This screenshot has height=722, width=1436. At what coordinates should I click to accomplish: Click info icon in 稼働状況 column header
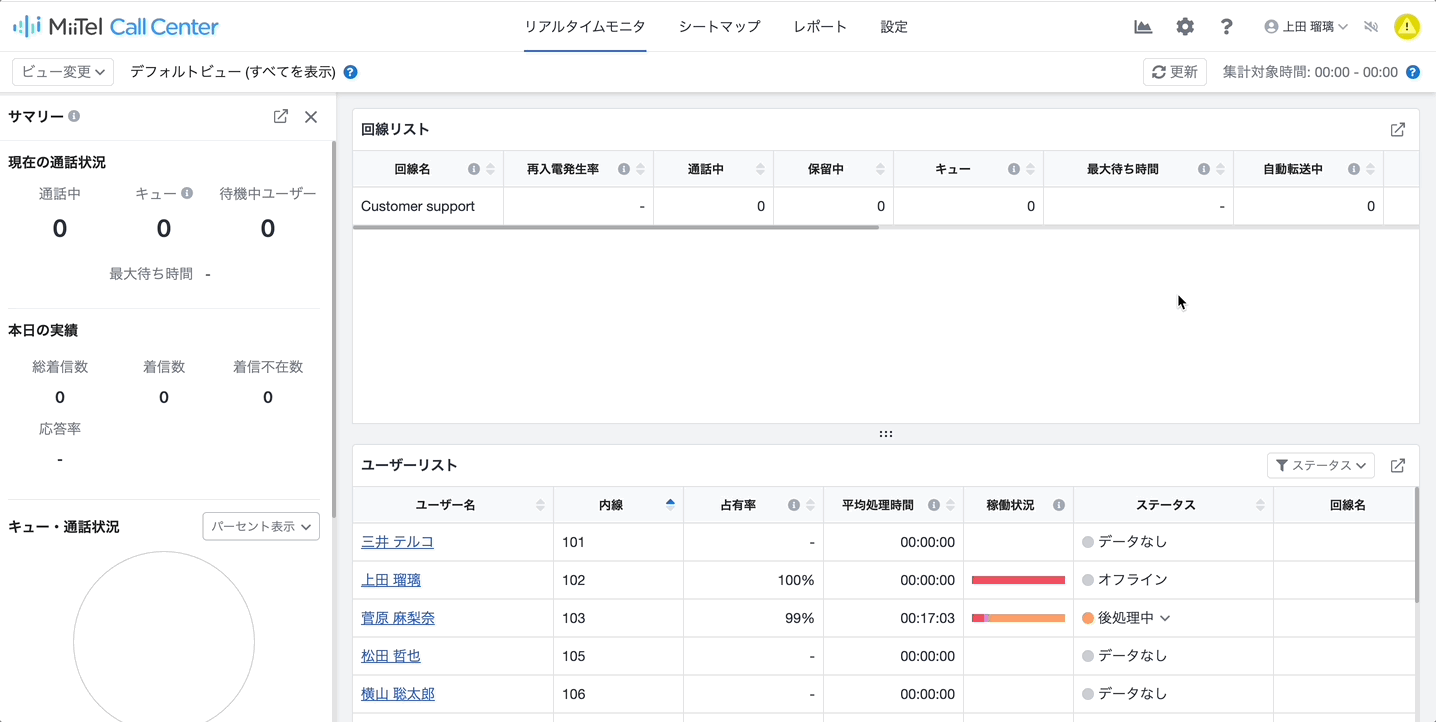pos(1059,505)
